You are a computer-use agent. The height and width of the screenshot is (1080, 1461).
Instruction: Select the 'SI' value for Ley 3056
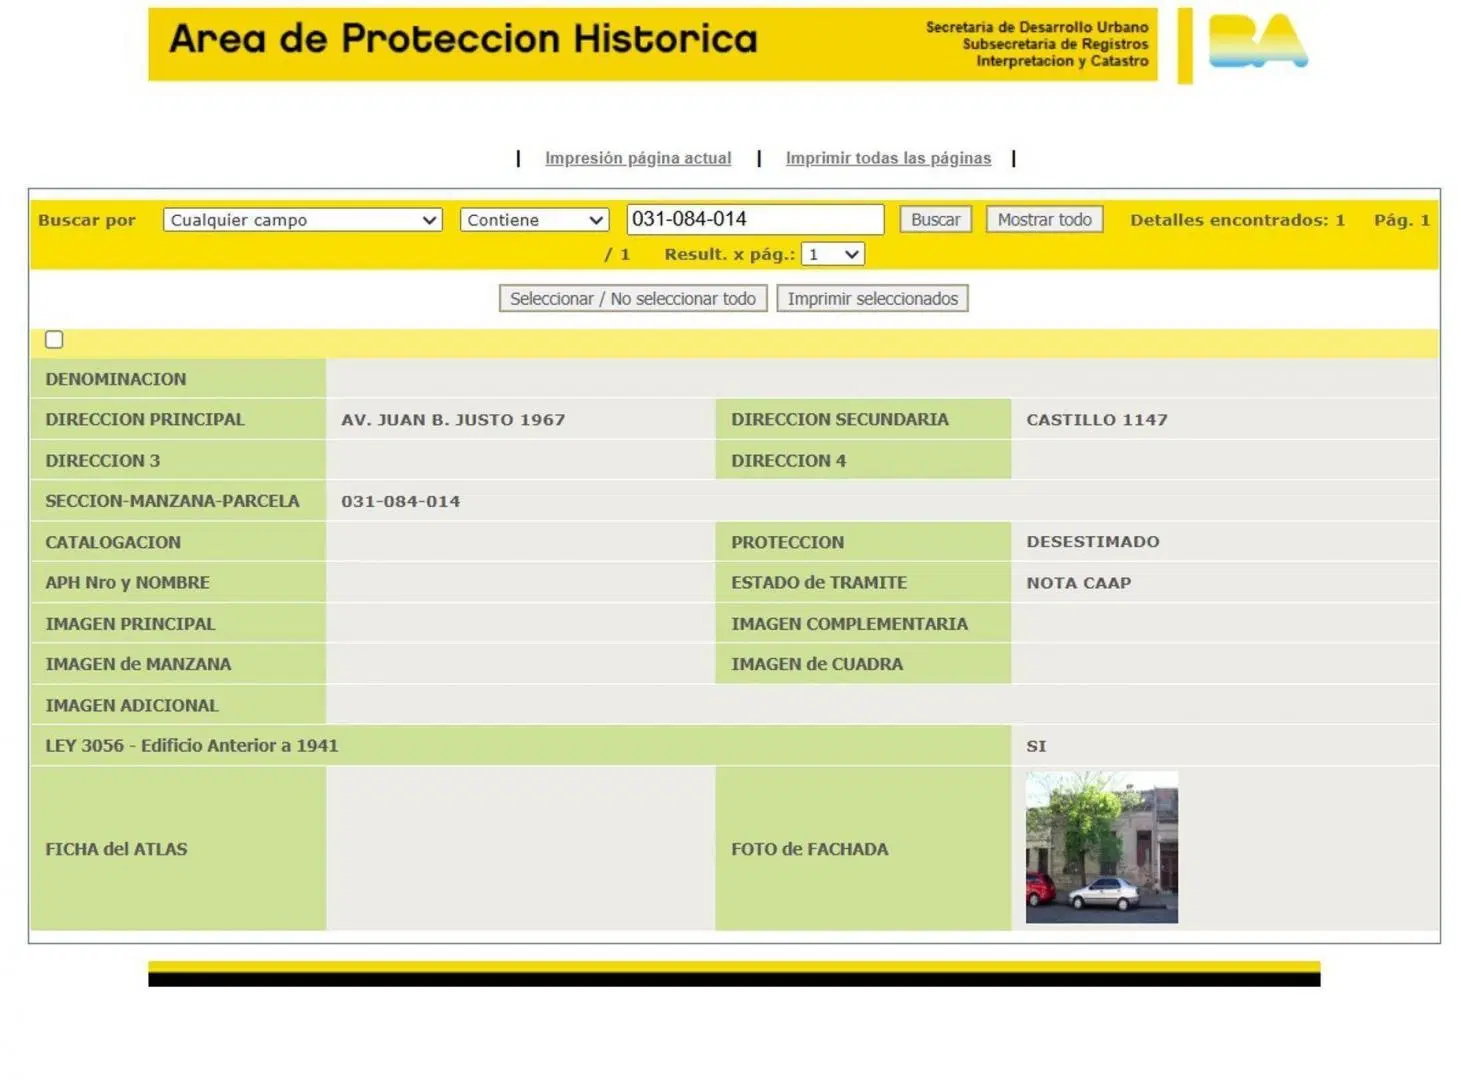tap(1036, 746)
